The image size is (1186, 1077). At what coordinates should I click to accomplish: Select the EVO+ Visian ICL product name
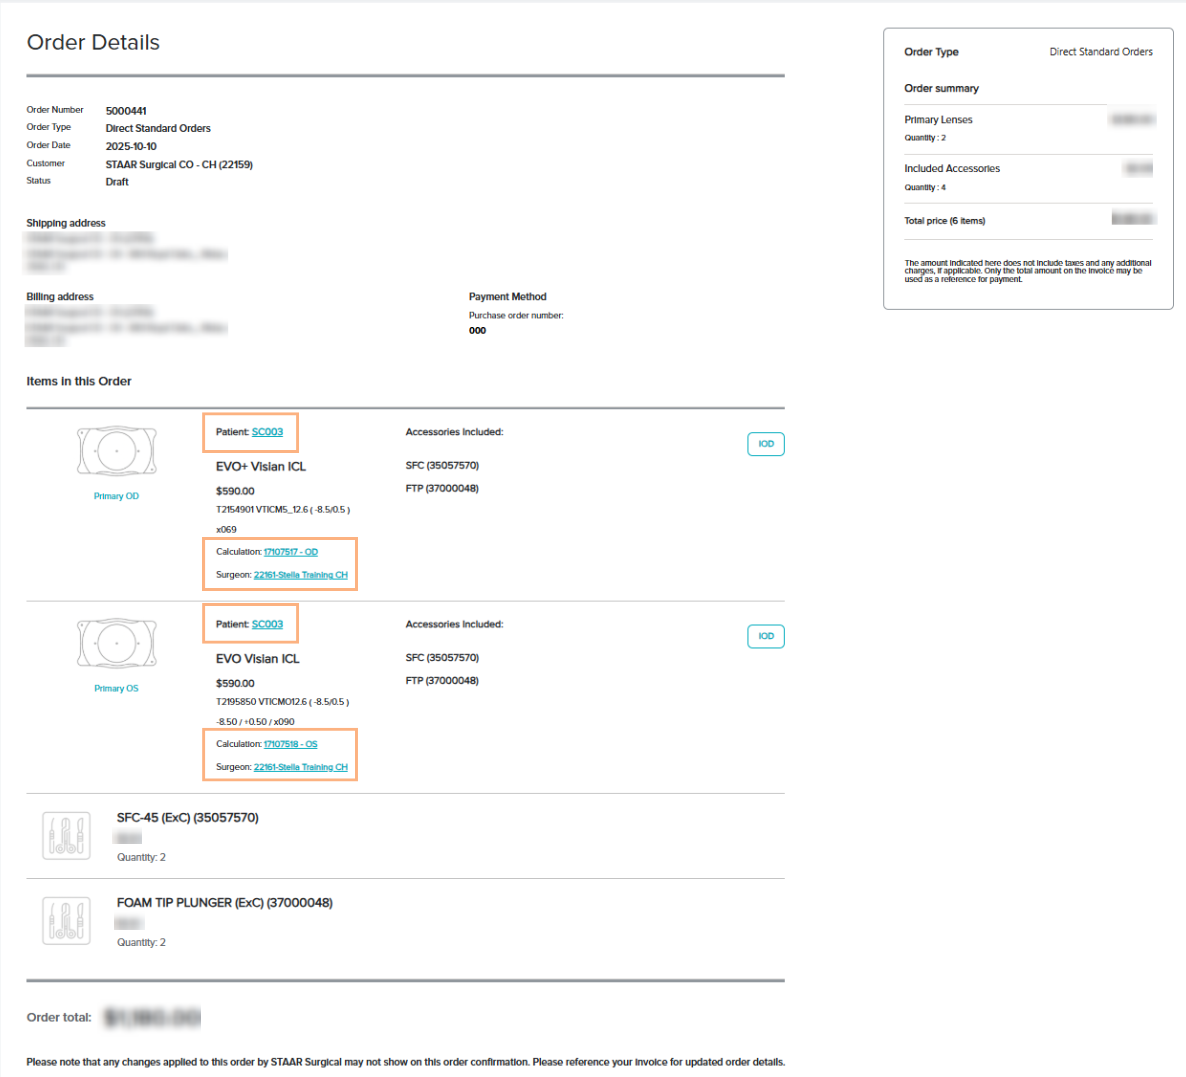tap(261, 467)
